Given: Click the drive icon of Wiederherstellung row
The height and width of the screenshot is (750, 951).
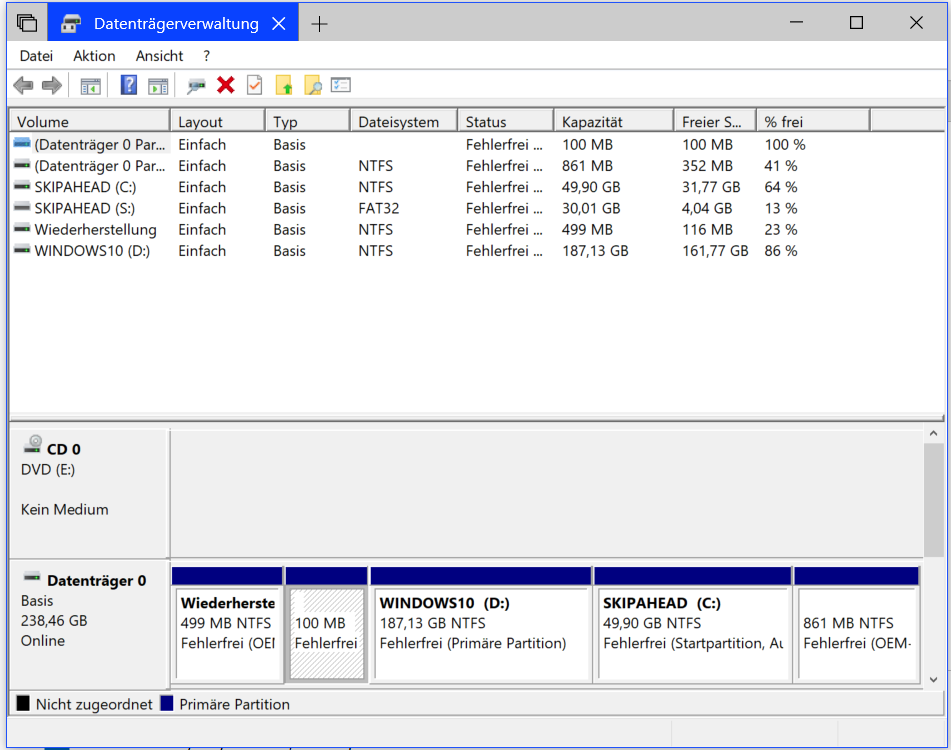Looking at the screenshot, I should (x=22, y=228).
